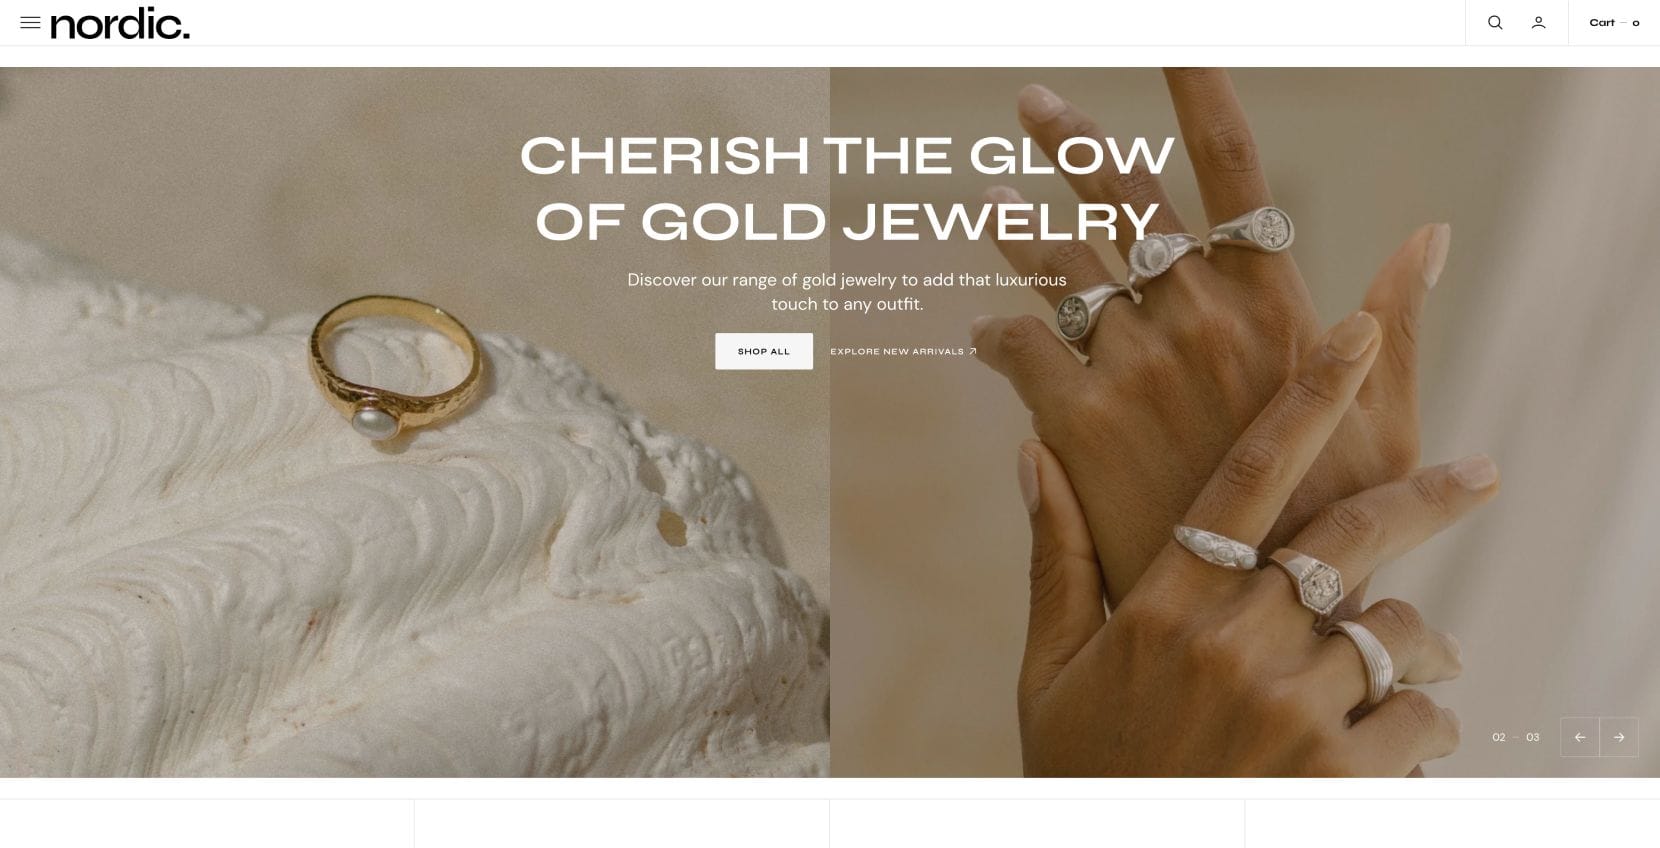Go to the previous slide arrow
Viewport: 1660px width, 848px height.
point(1580,737)
